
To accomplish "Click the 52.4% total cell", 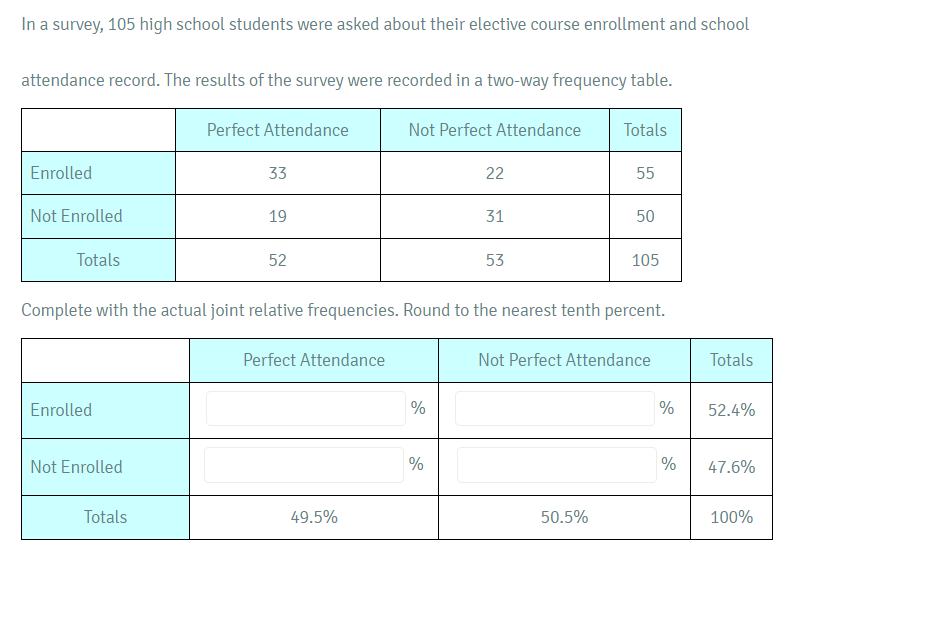I will click(x=731, y=408).
